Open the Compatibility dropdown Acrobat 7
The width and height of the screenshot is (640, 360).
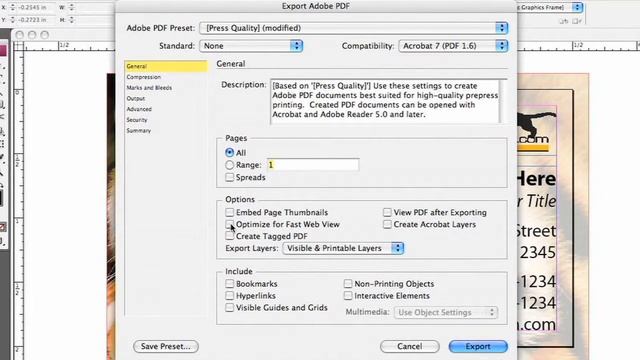coord(453,46)
